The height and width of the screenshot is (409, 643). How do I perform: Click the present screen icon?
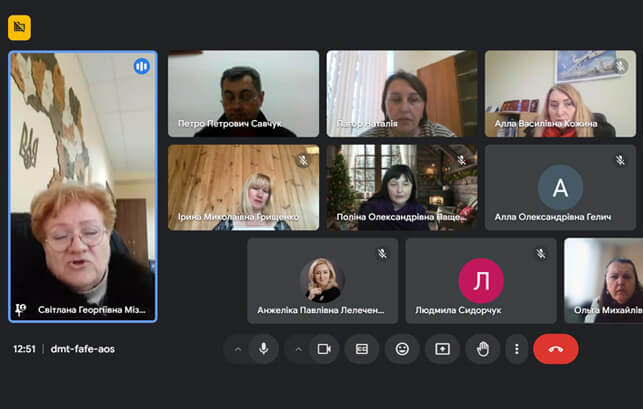442,349
